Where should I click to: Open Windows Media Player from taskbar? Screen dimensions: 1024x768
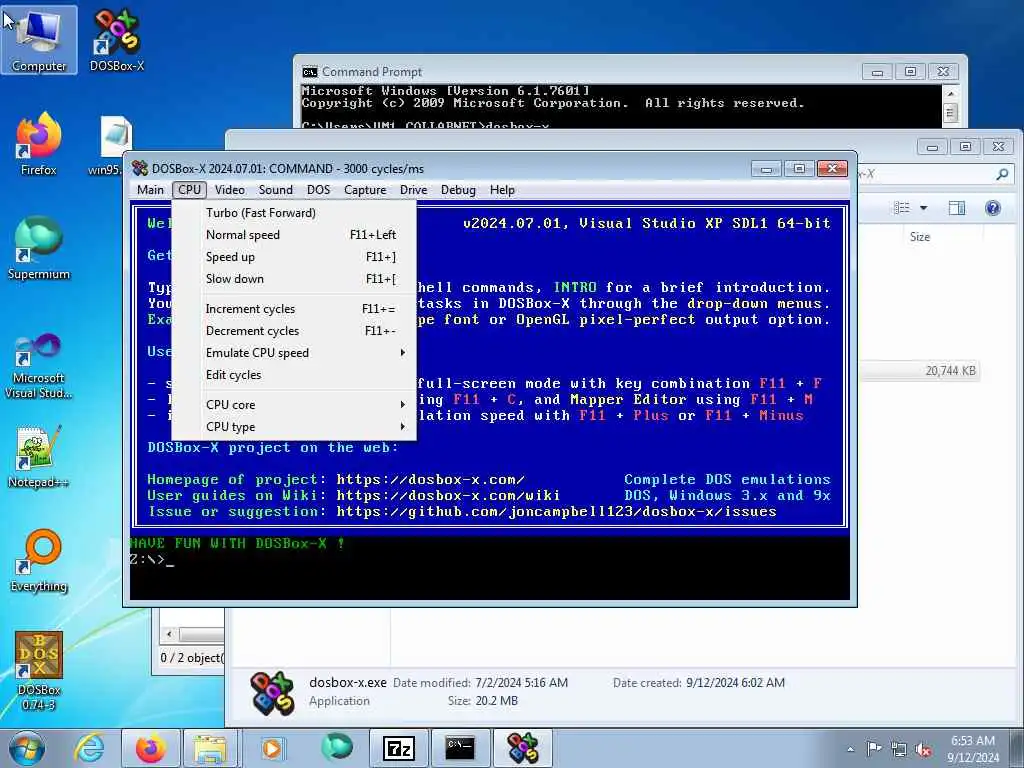[x=272, y=748]
